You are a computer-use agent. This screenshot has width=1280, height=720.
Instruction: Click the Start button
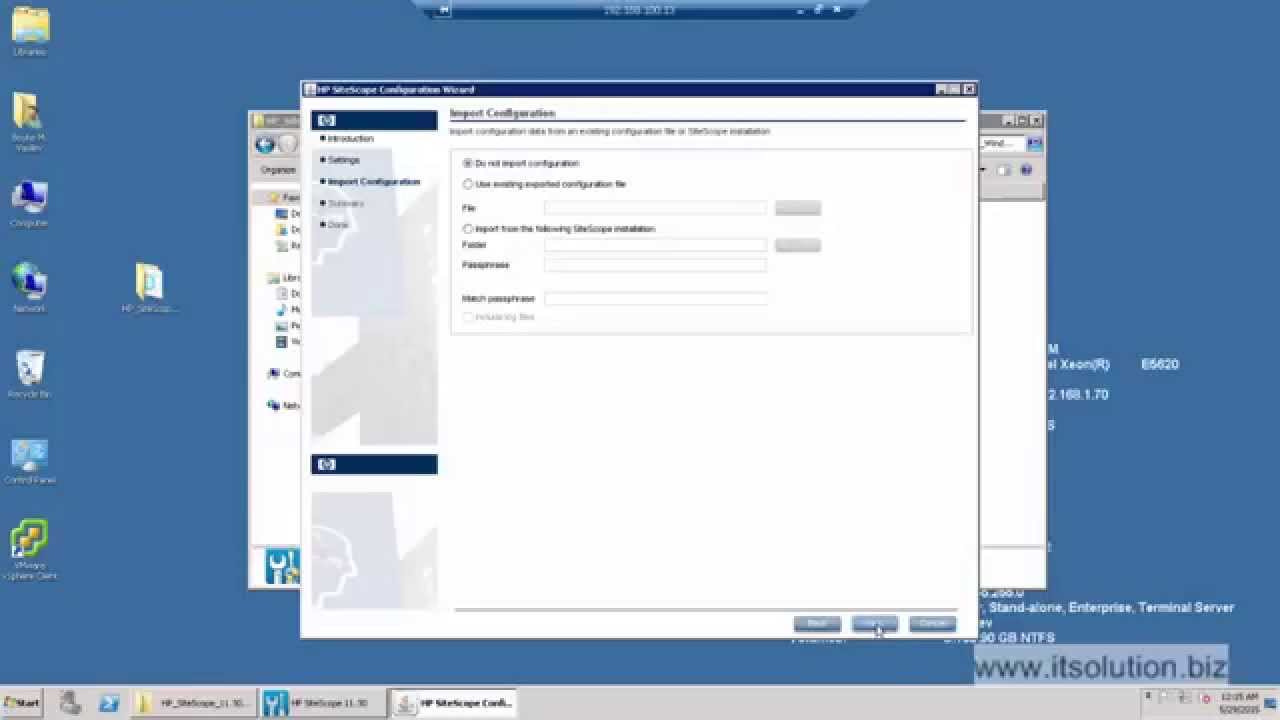[22, 702]
